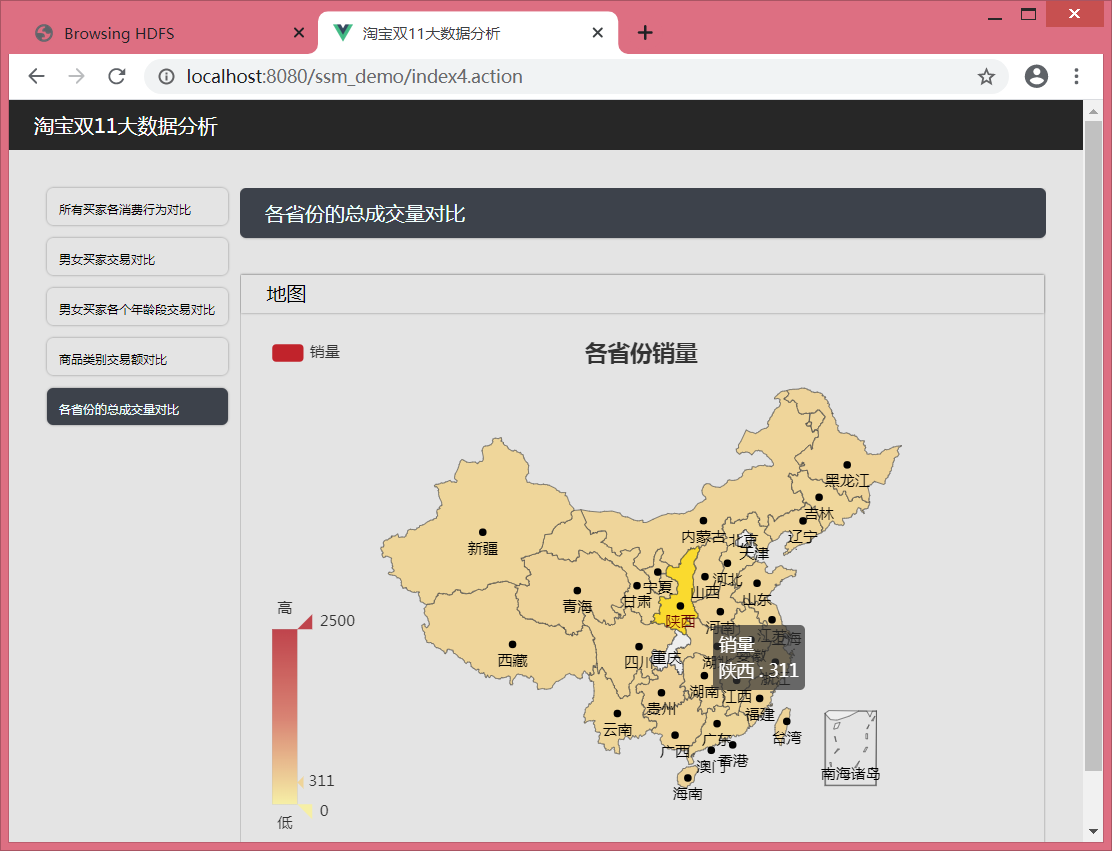Click the 福建 province dot on map
Screen dimensions: 1112x851
click(760, 699)
